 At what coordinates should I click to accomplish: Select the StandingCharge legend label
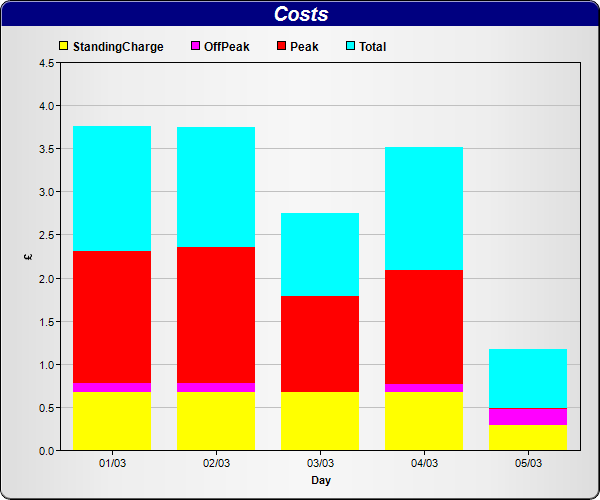coord(118,47)
